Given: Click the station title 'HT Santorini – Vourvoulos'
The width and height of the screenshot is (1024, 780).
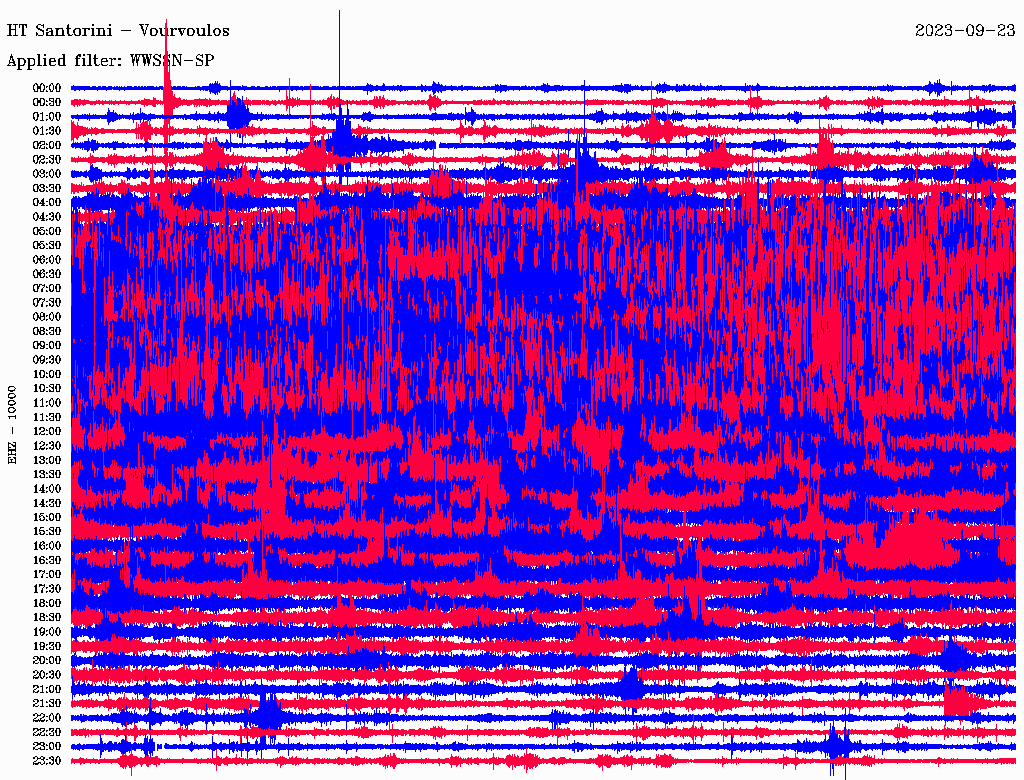Looking at the screenshot, I should (118, 31).
